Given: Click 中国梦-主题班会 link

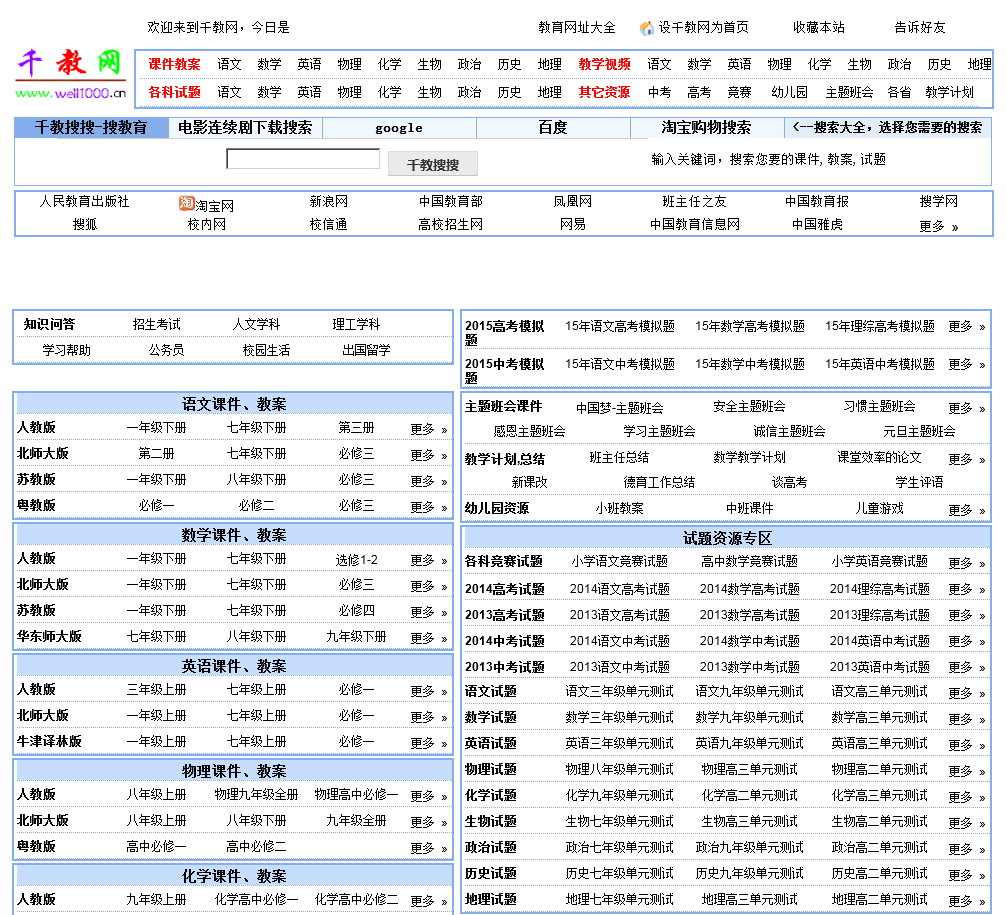Looking at the screenshot, I should (620, 408).
